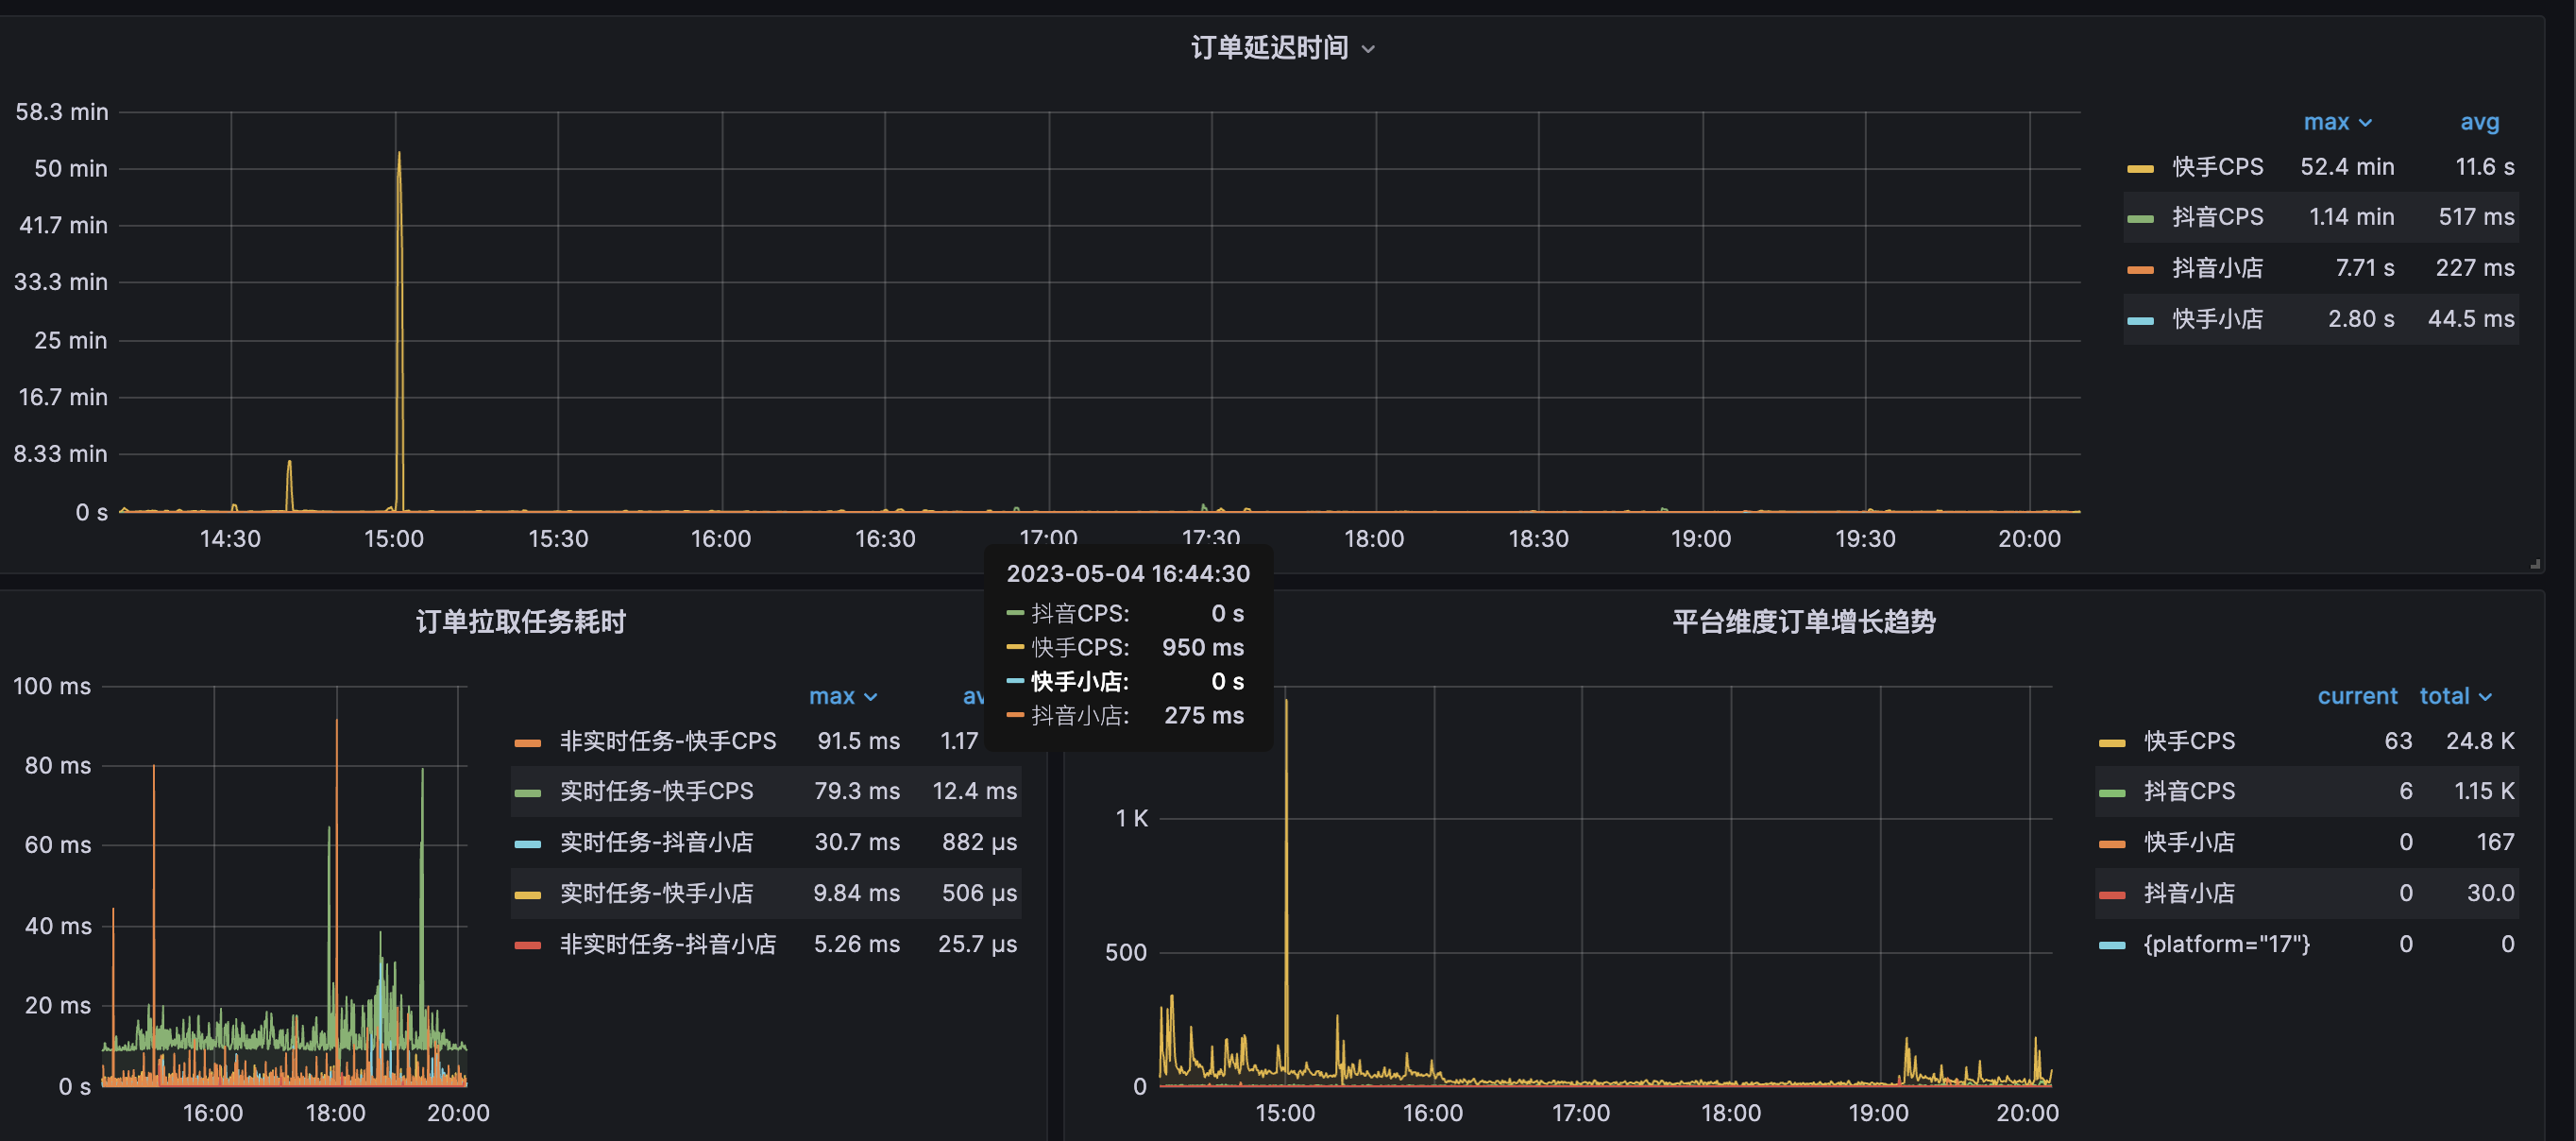Click the resize handle of the 订单延迟时间 panel
Image resolution: width=2576 pixels, height=1141 pixels.
(x=2535, y=564)
